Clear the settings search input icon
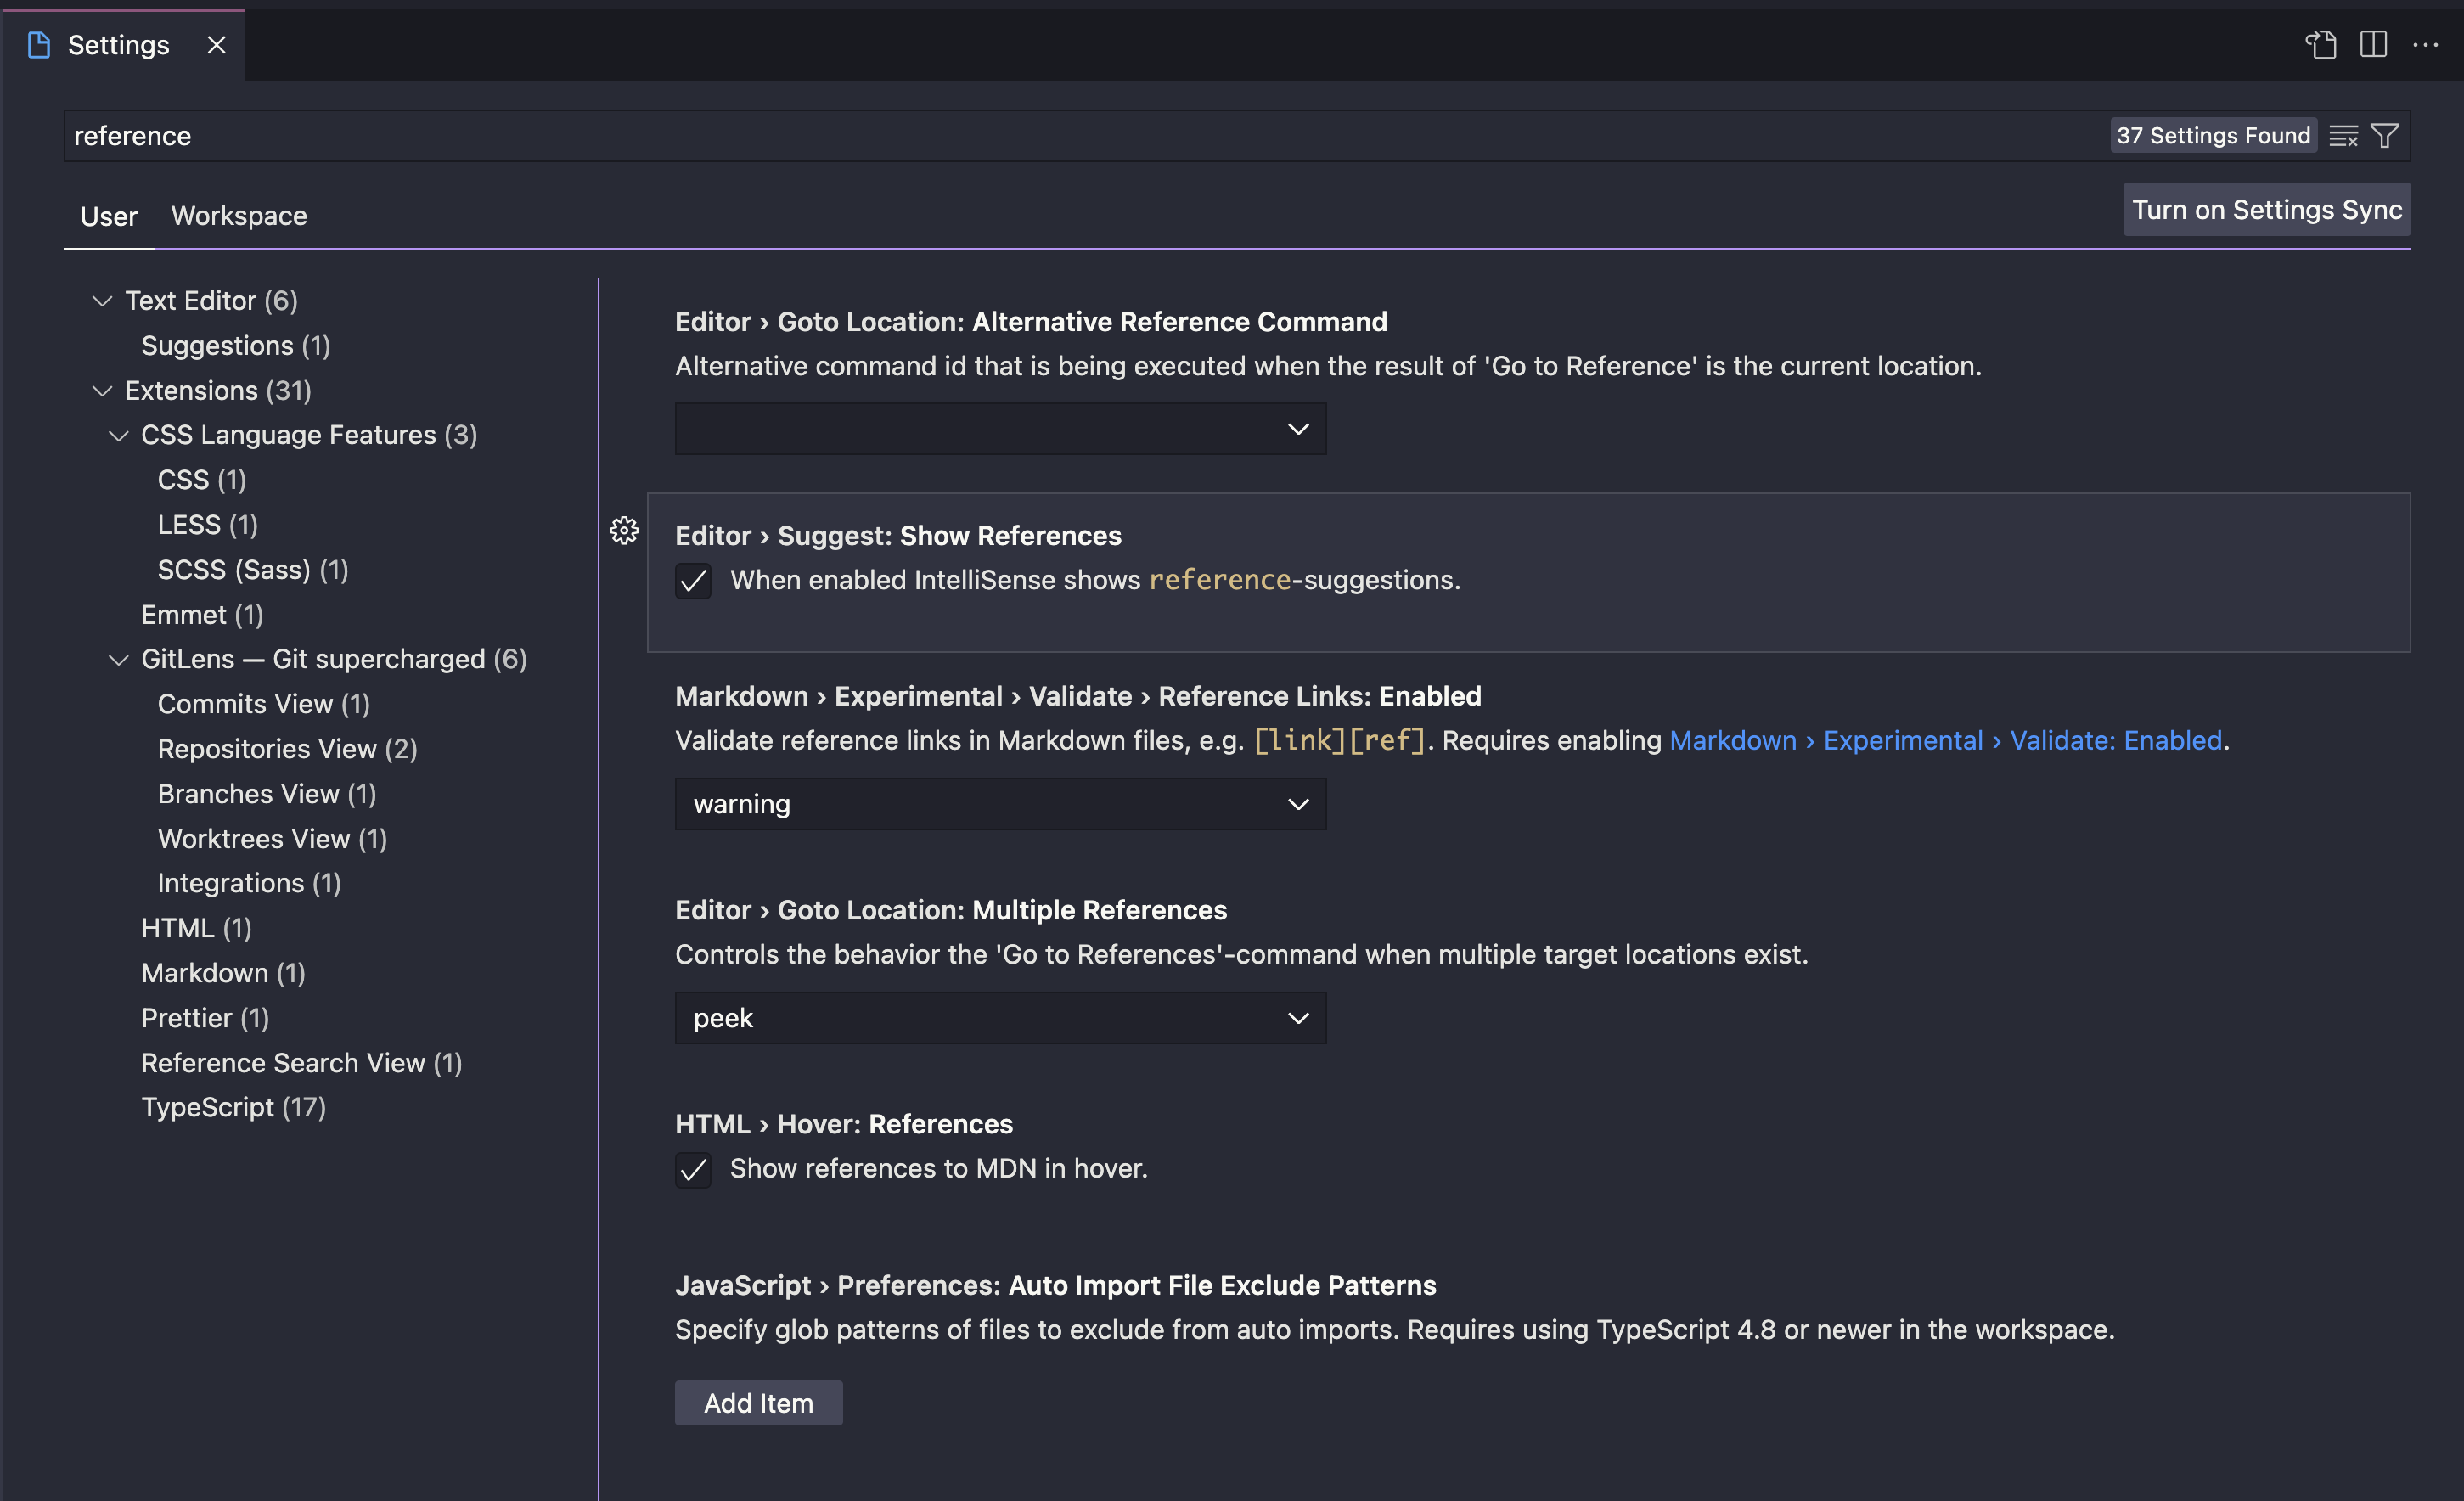 coord(2343,136)
